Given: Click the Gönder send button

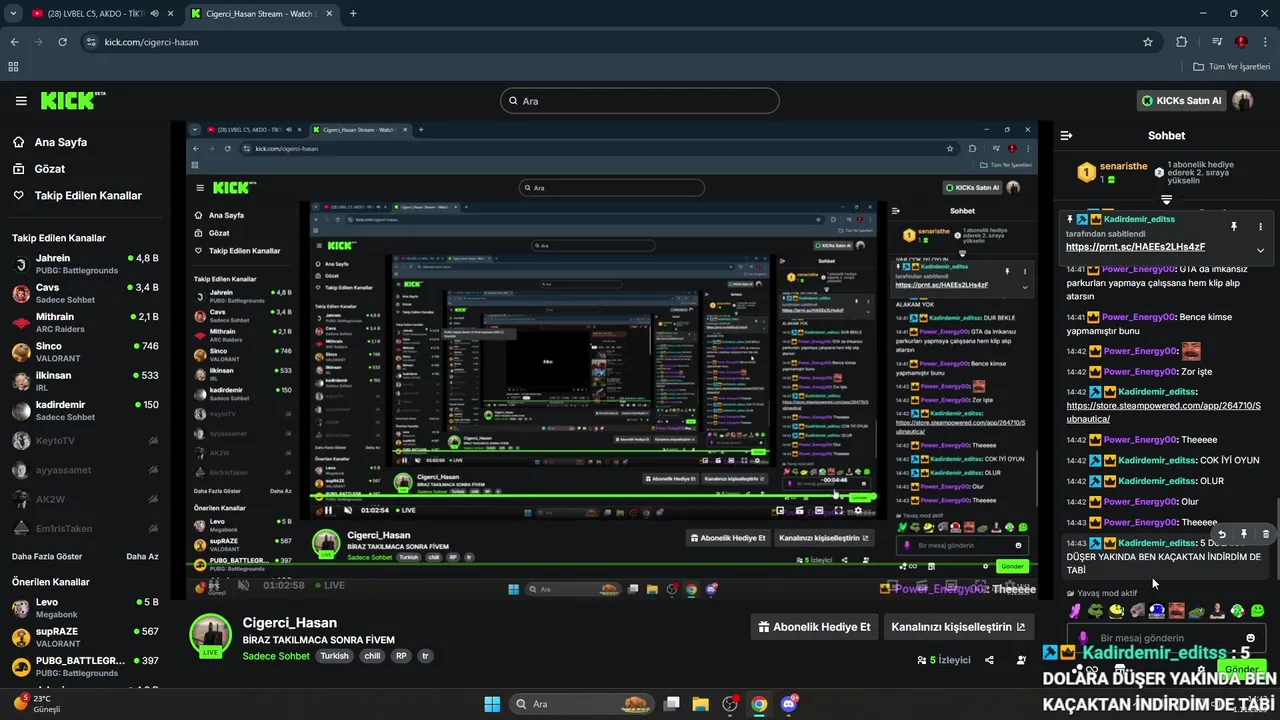Looking at the screenshot, I should (x=1241, y=669).
